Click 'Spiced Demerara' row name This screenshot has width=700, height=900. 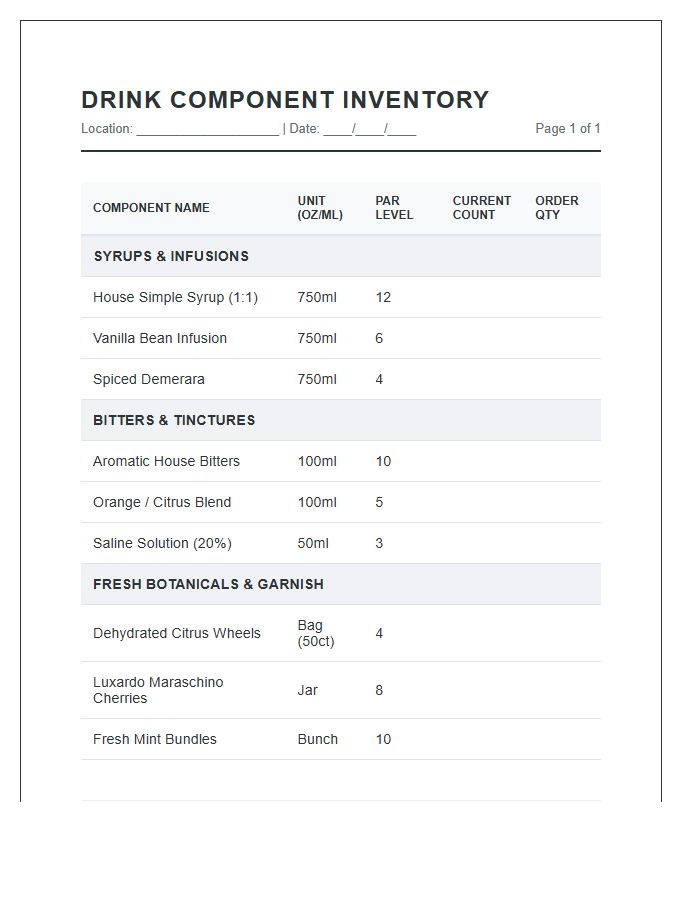click(x=149, y=379)
